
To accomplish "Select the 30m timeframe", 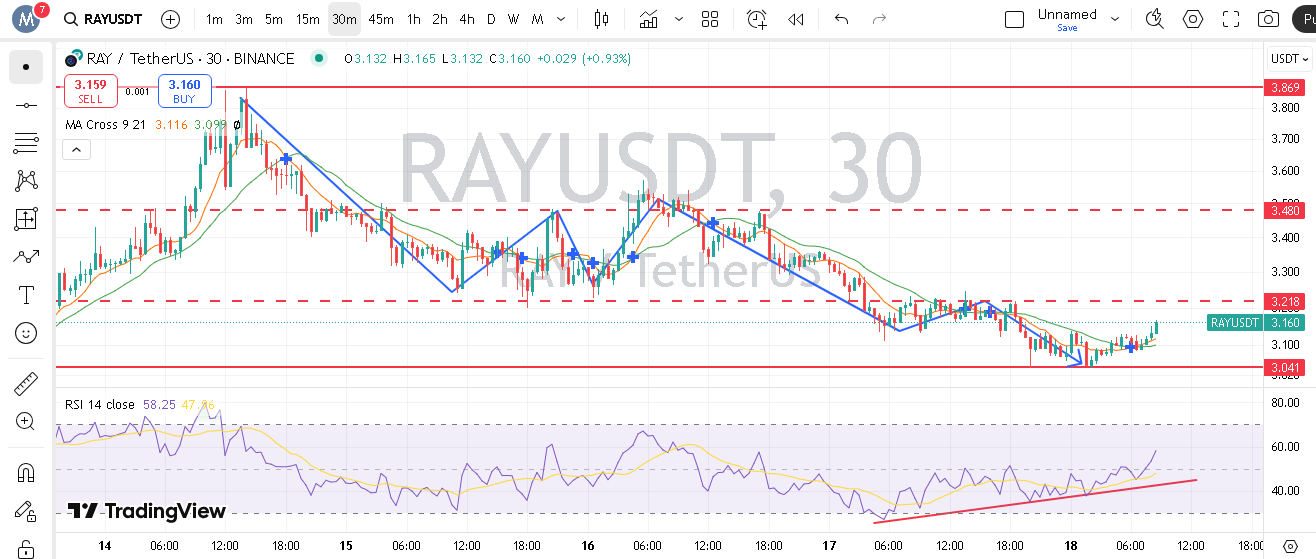I will point(344,19).
